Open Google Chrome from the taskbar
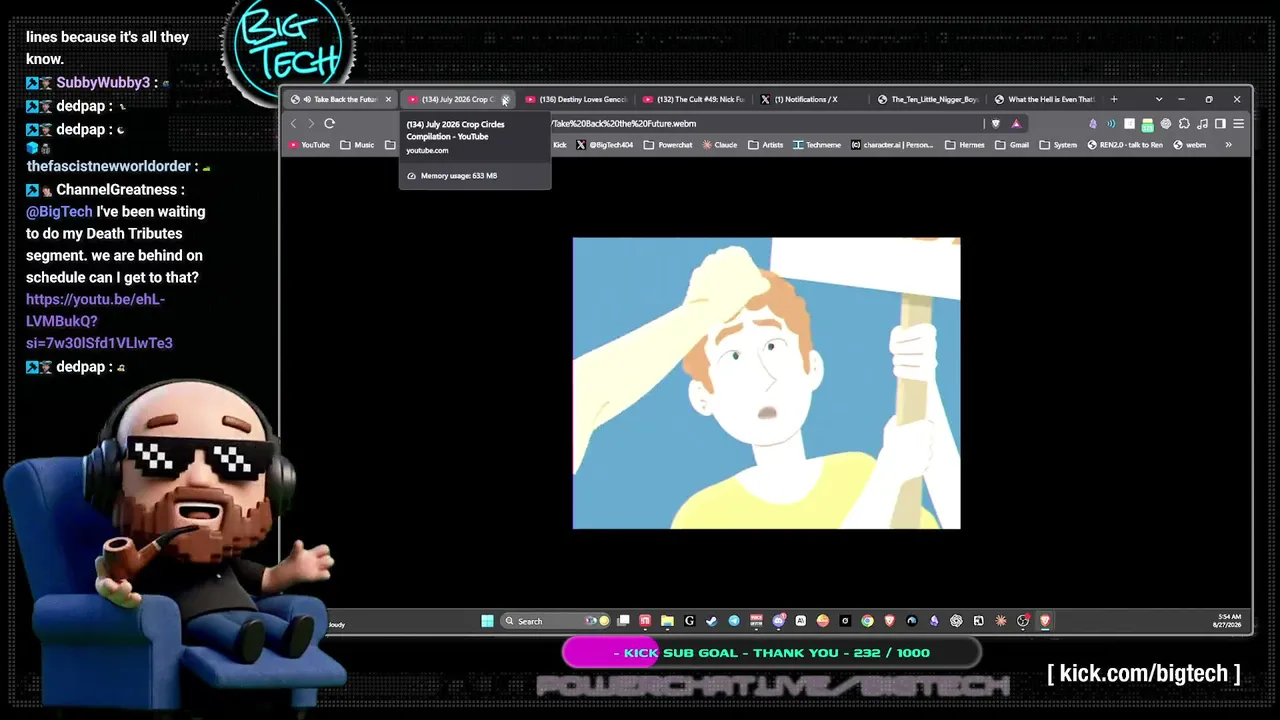 pos(867,621)
